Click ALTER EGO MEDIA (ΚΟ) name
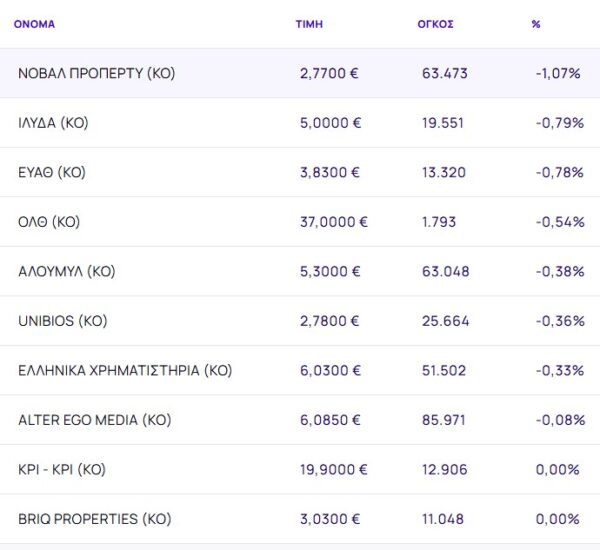 pyautogui.click(x=94, y=420)
